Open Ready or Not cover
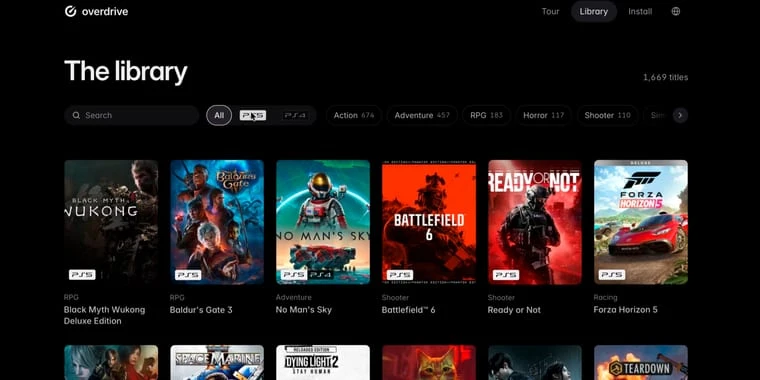 (535, 222)
